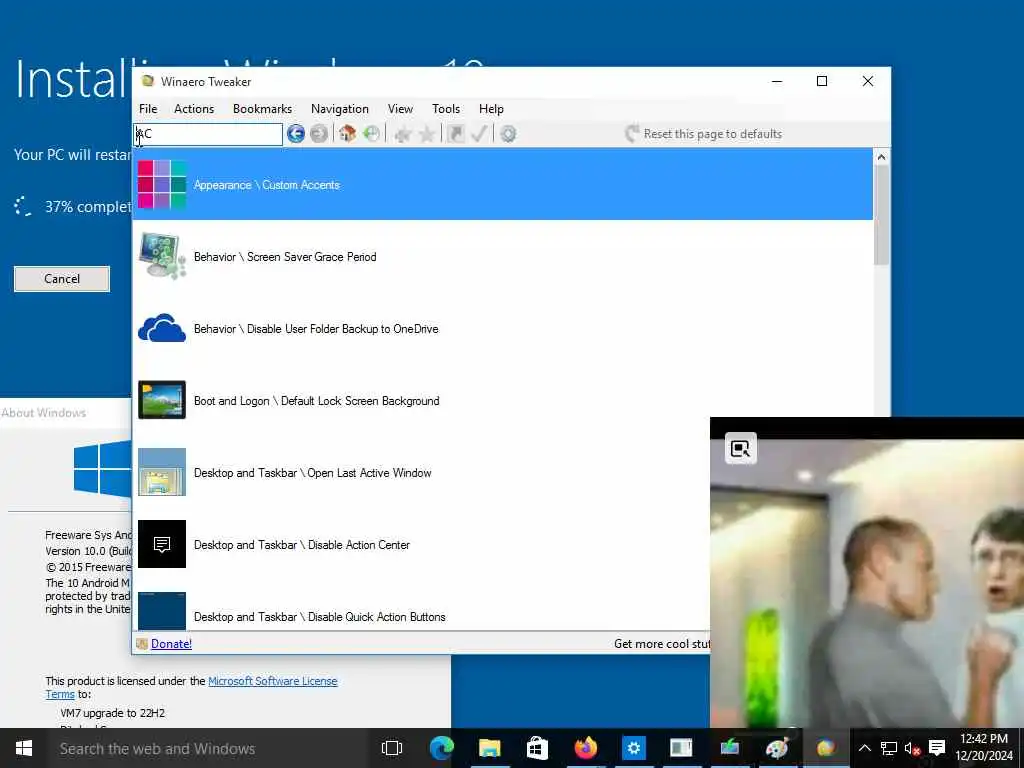1024x768 pixels.
Task: Cancel the Windows installation
Action: [62, 279]
